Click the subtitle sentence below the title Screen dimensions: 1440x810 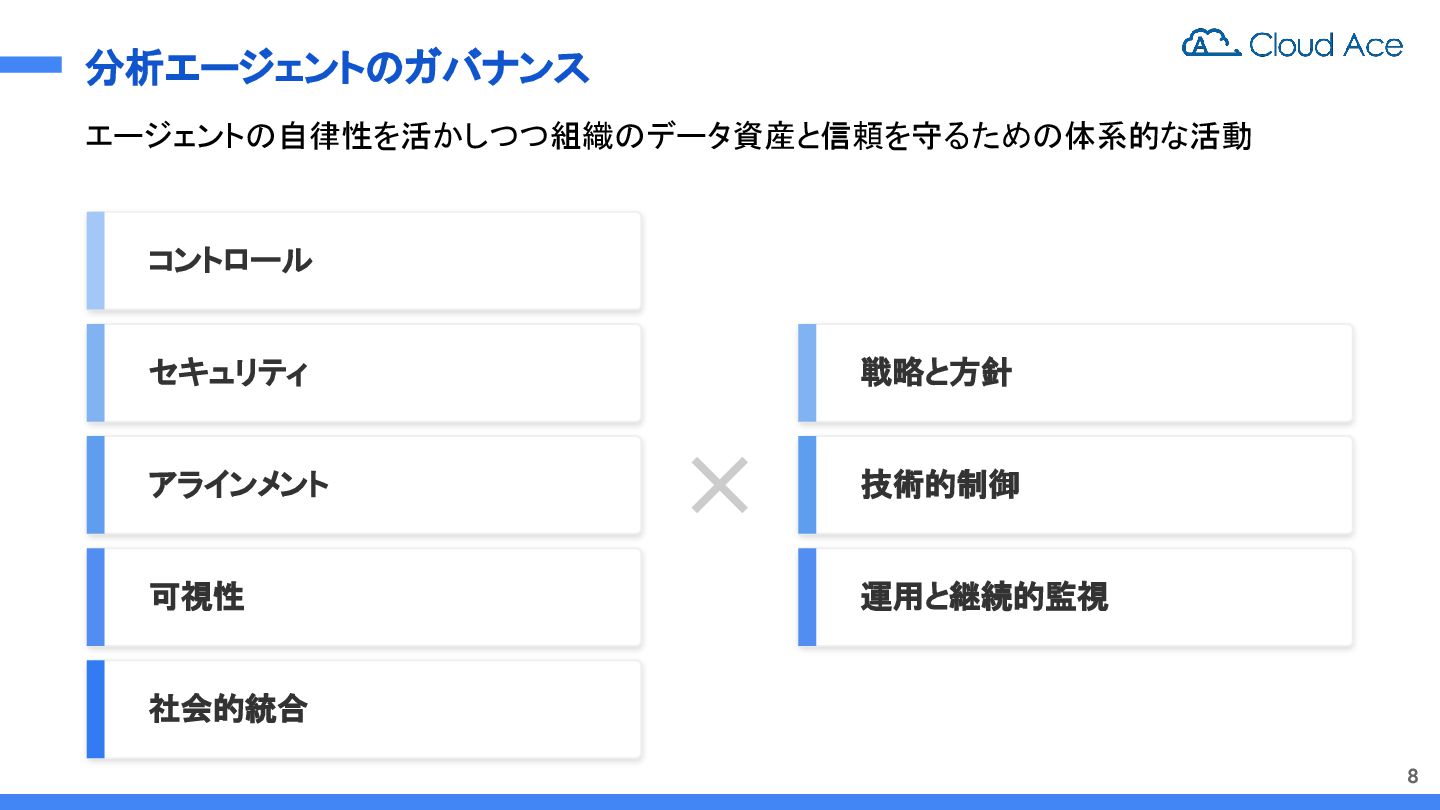pos(668,136)
